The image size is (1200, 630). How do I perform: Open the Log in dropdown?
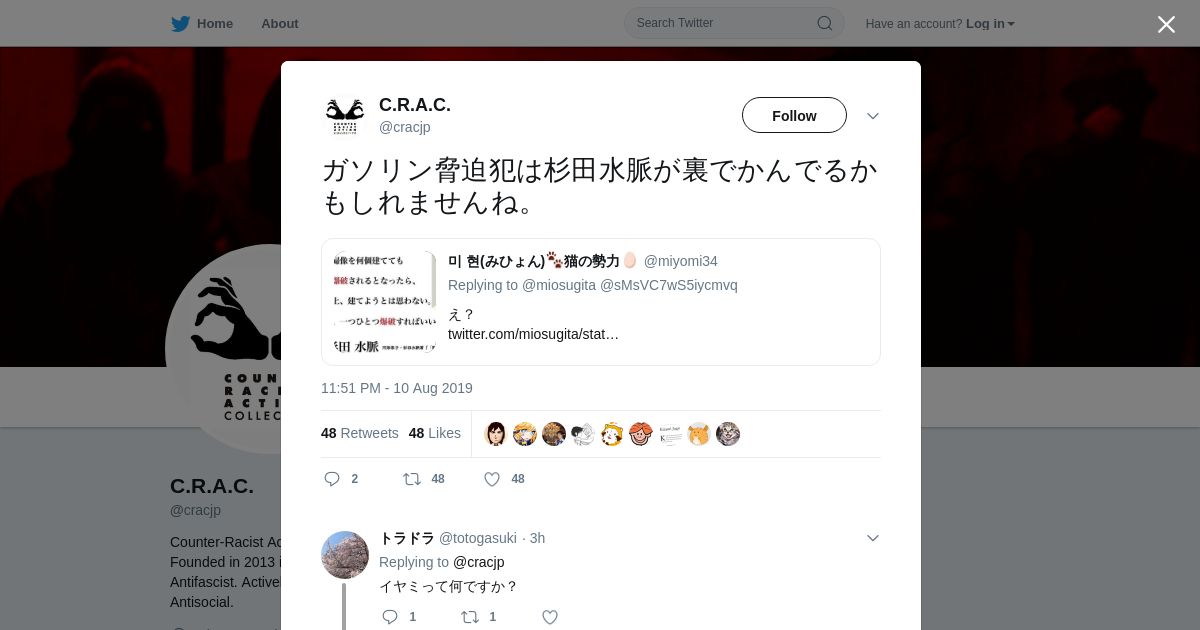click(x=990, y=23)
